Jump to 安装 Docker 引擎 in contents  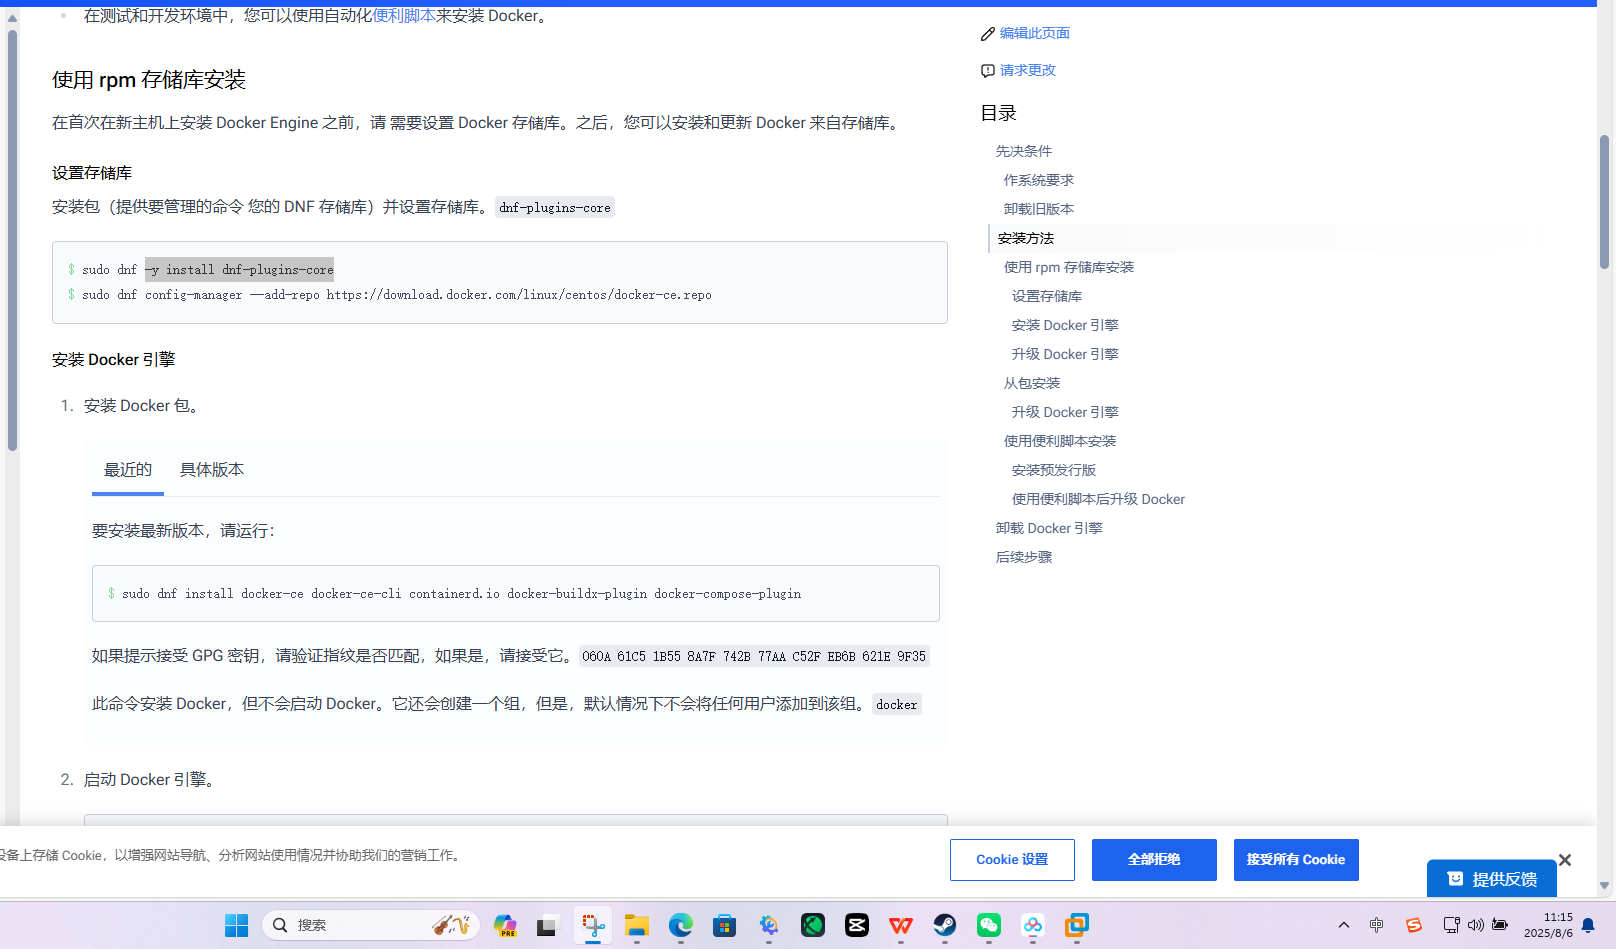pyautogui.click(x=1065, y=325)
